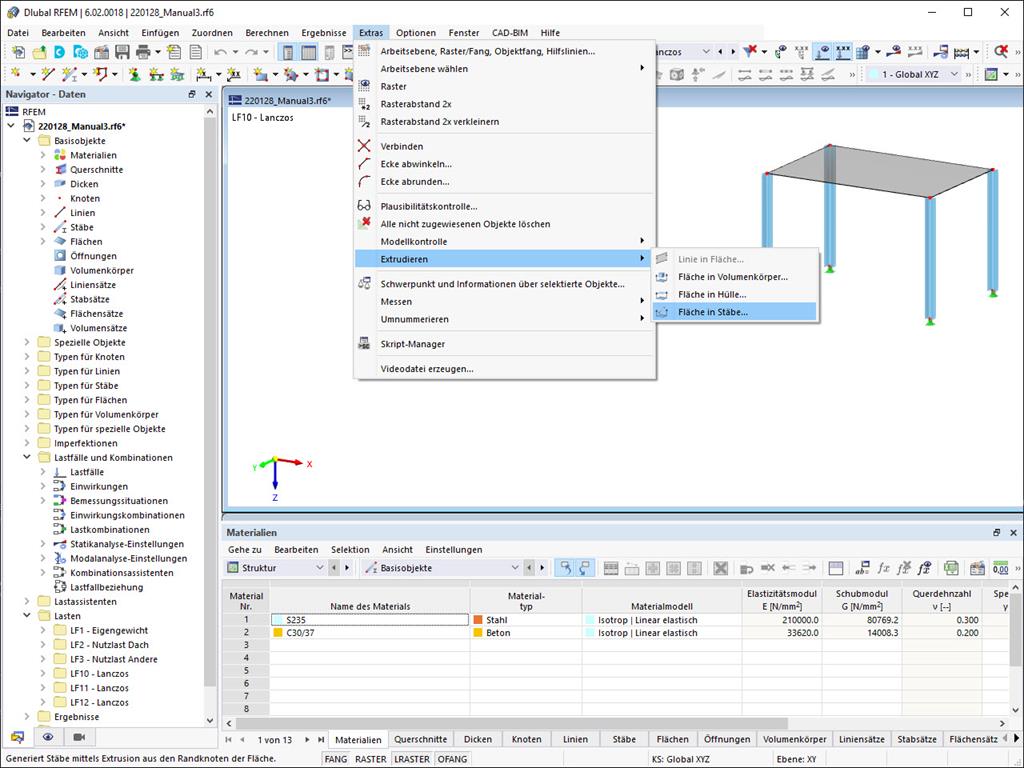Select Fläche in Stäbe... submenu item
1024x768 pixels.
click(x=735, y=312)
